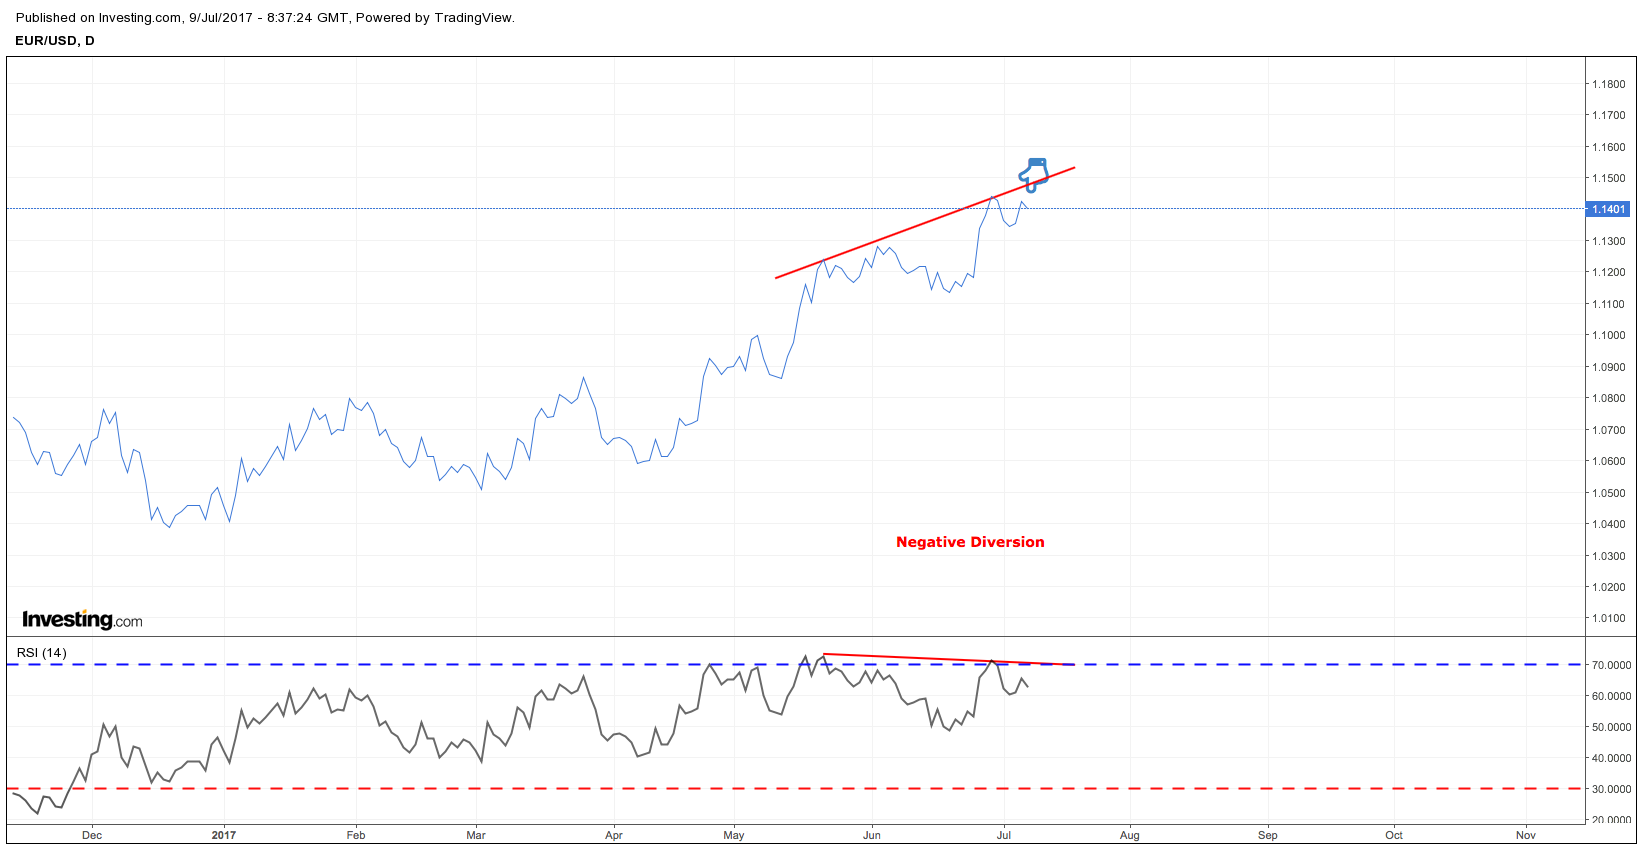Click the May label on time axis

(734, 835)
